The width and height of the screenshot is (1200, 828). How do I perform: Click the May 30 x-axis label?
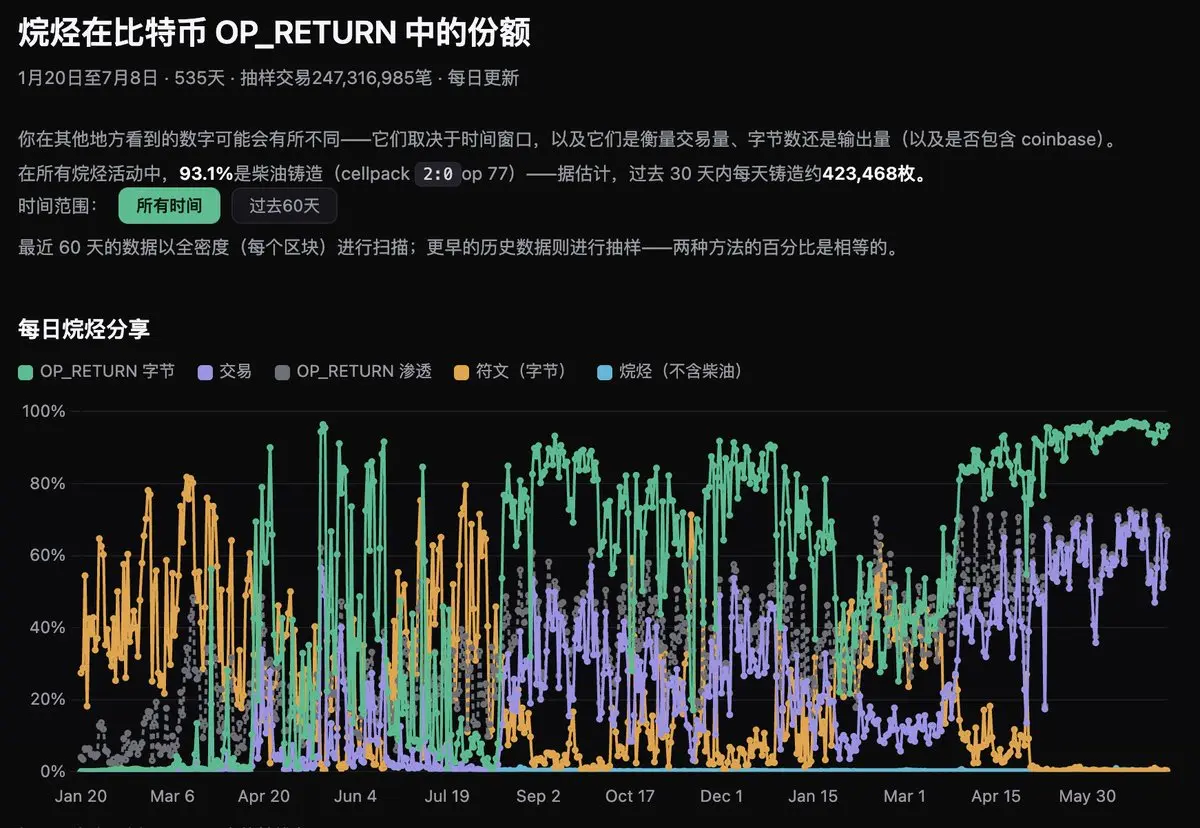point(1087,796)
